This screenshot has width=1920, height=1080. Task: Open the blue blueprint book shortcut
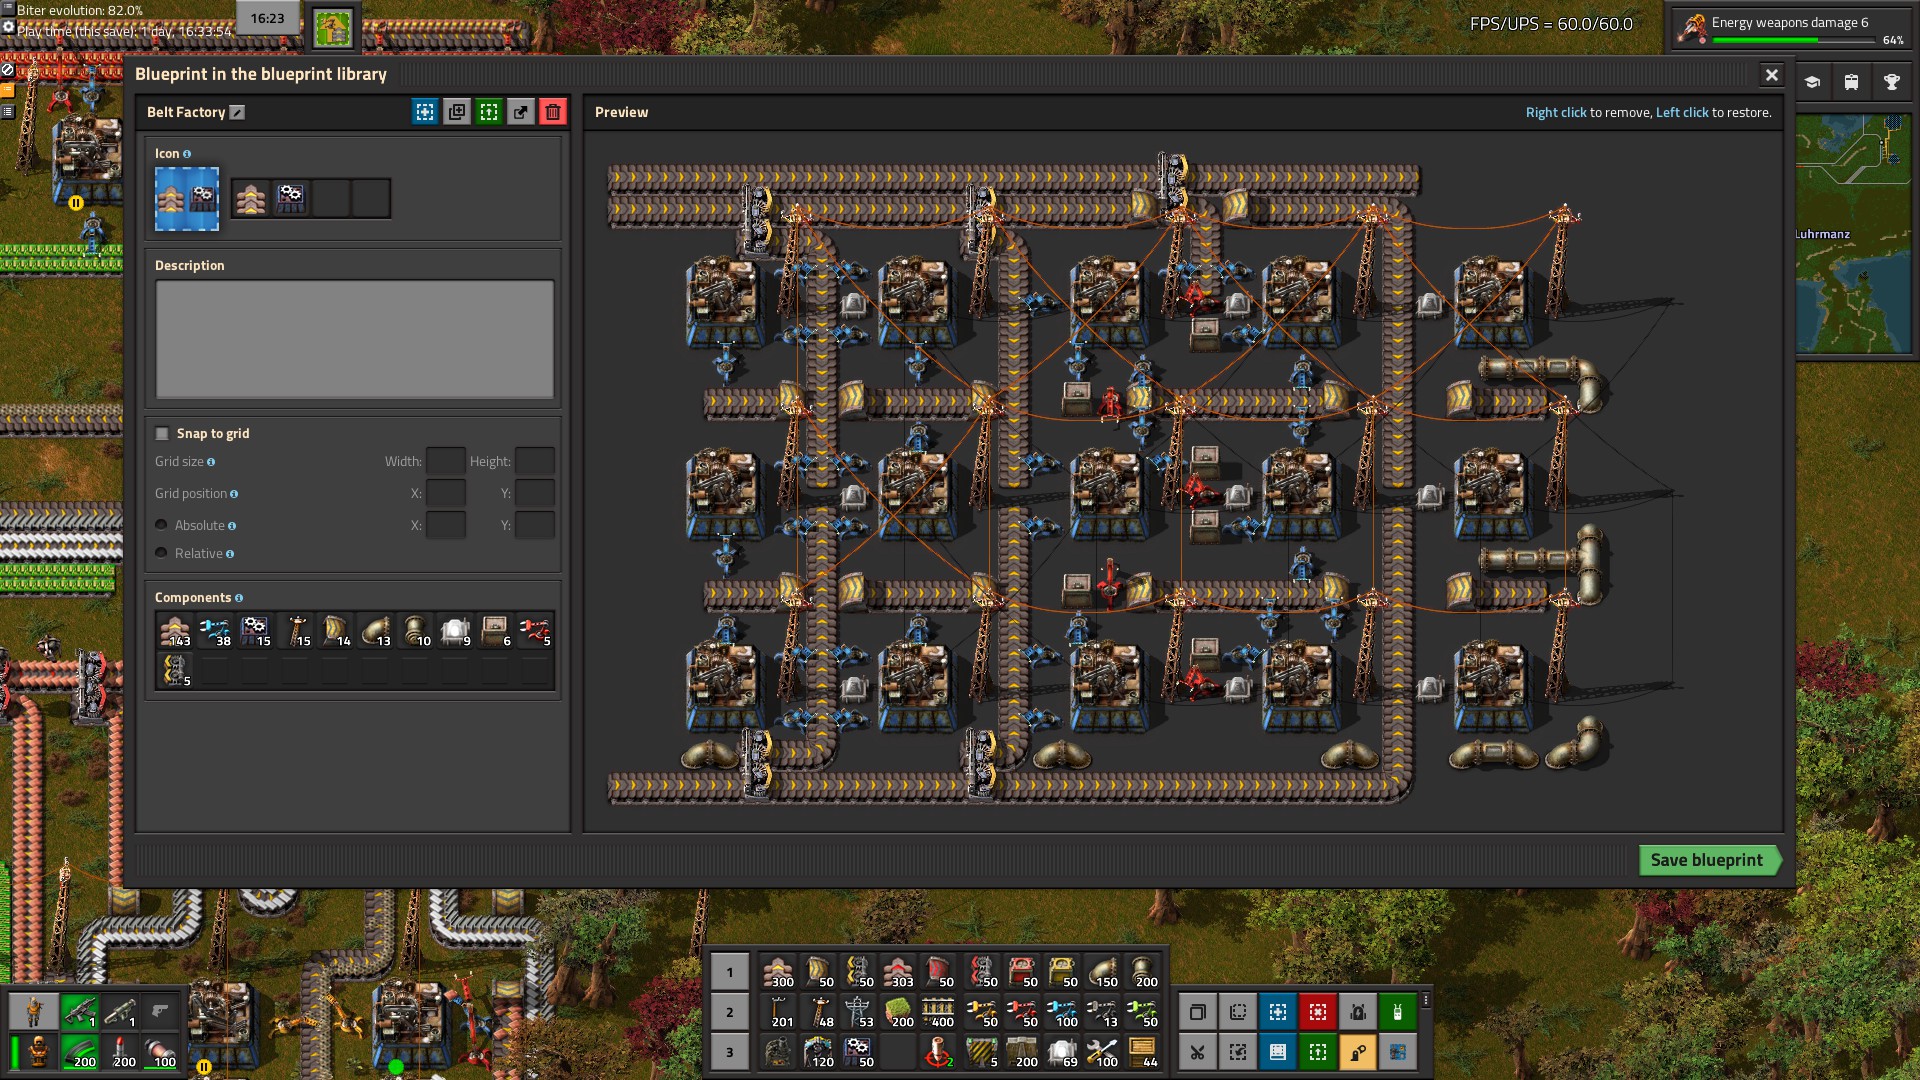[x=1278, y=1052]
